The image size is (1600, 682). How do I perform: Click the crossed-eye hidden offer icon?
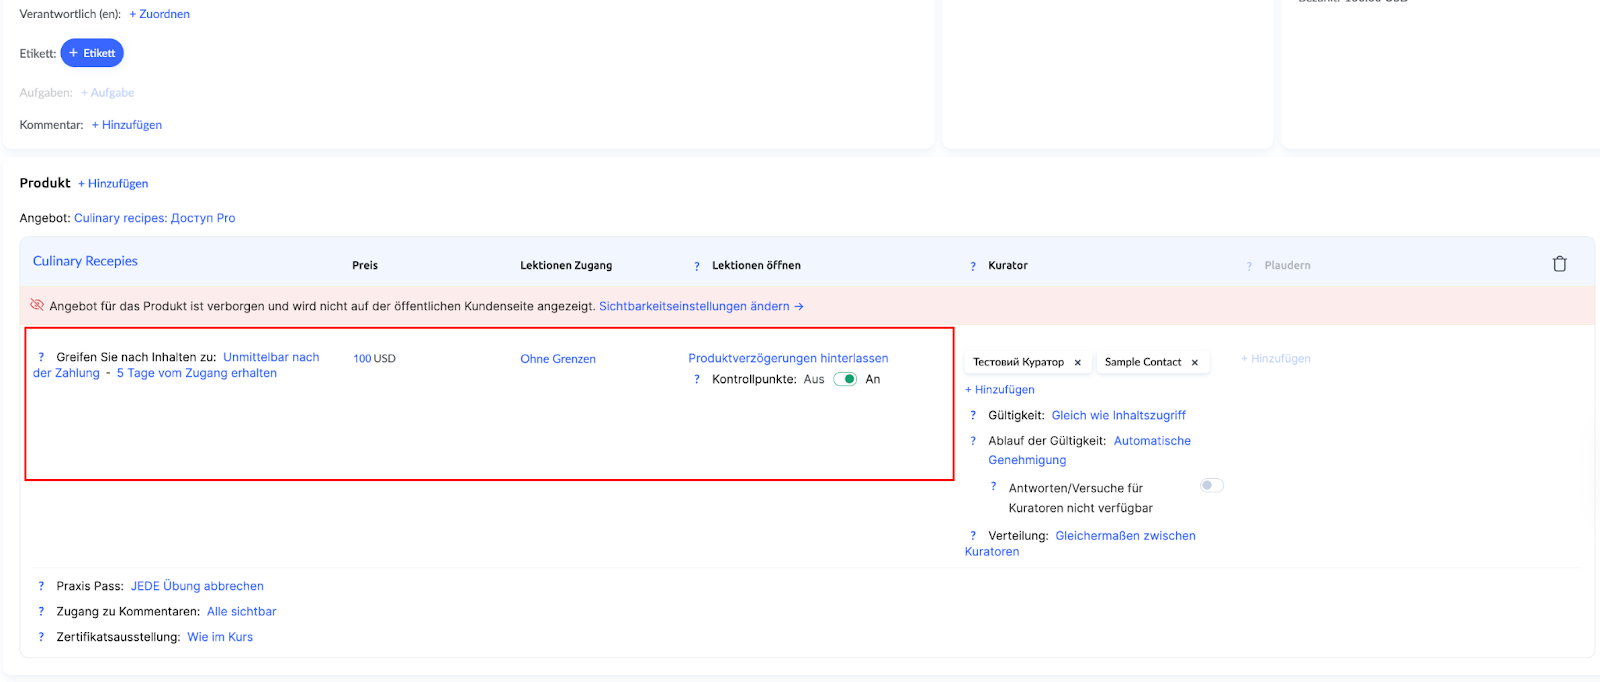(x=37, y=305)
